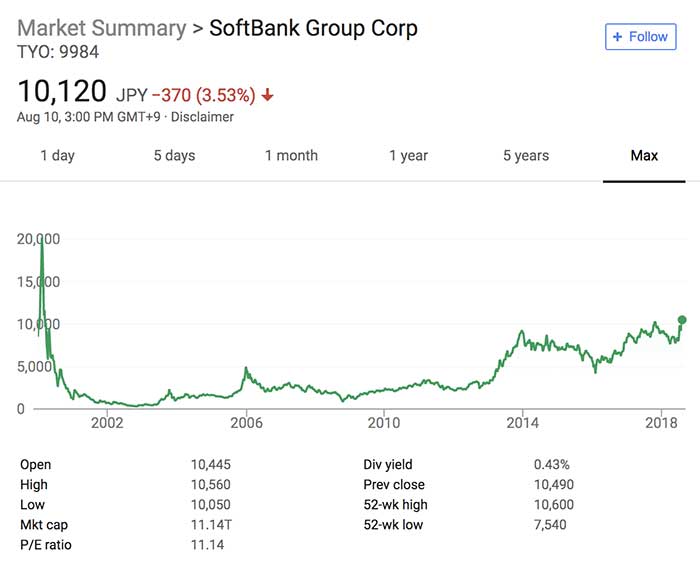Click the 10,120 current price

click(62, 92)
